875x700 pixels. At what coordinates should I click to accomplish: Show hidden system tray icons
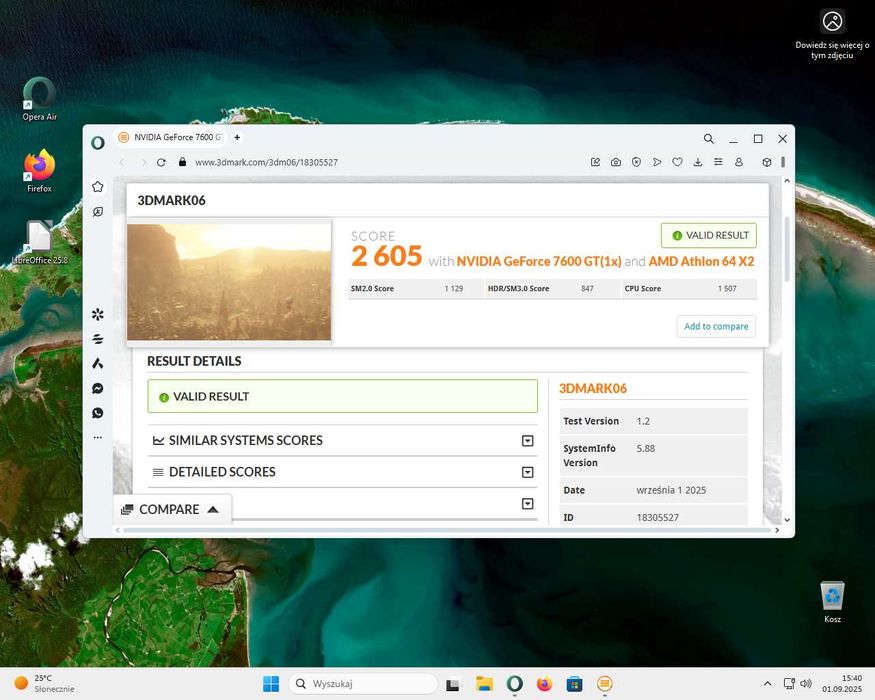click(x=767, y=683)
